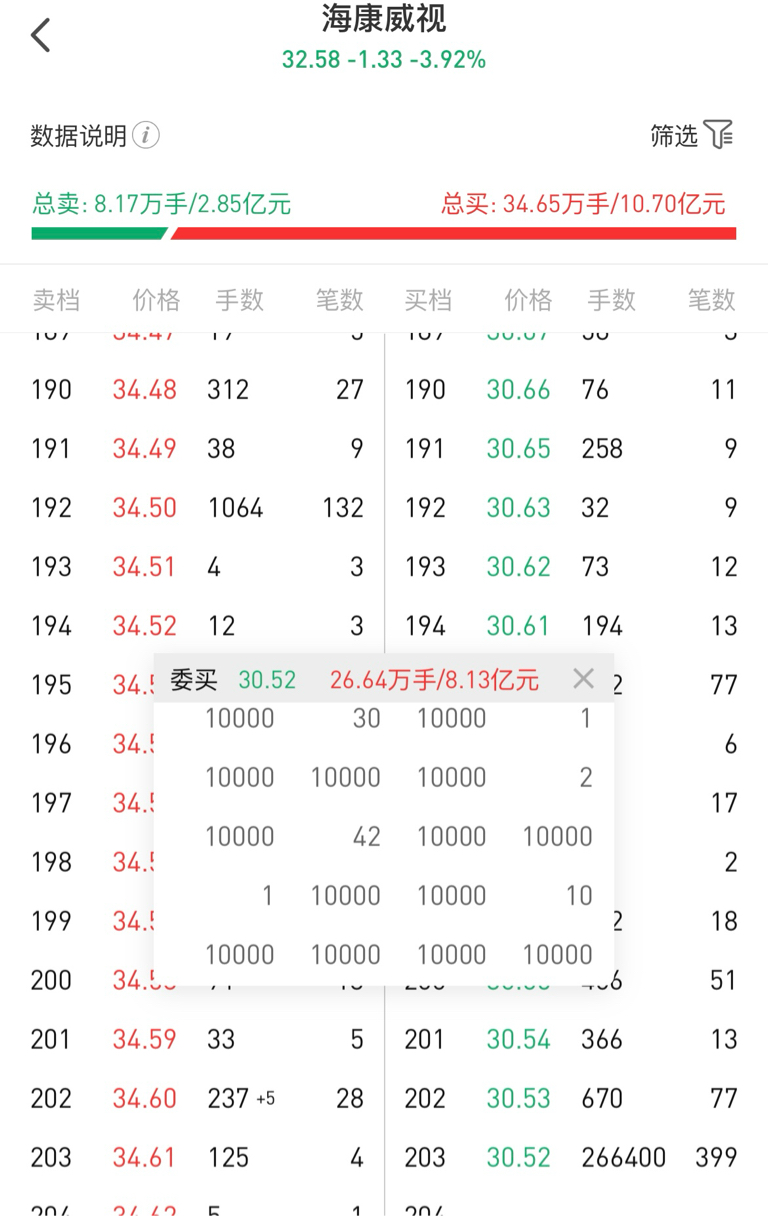
Task: Tap the order size 30 in popup
Action: click(367, 718)
